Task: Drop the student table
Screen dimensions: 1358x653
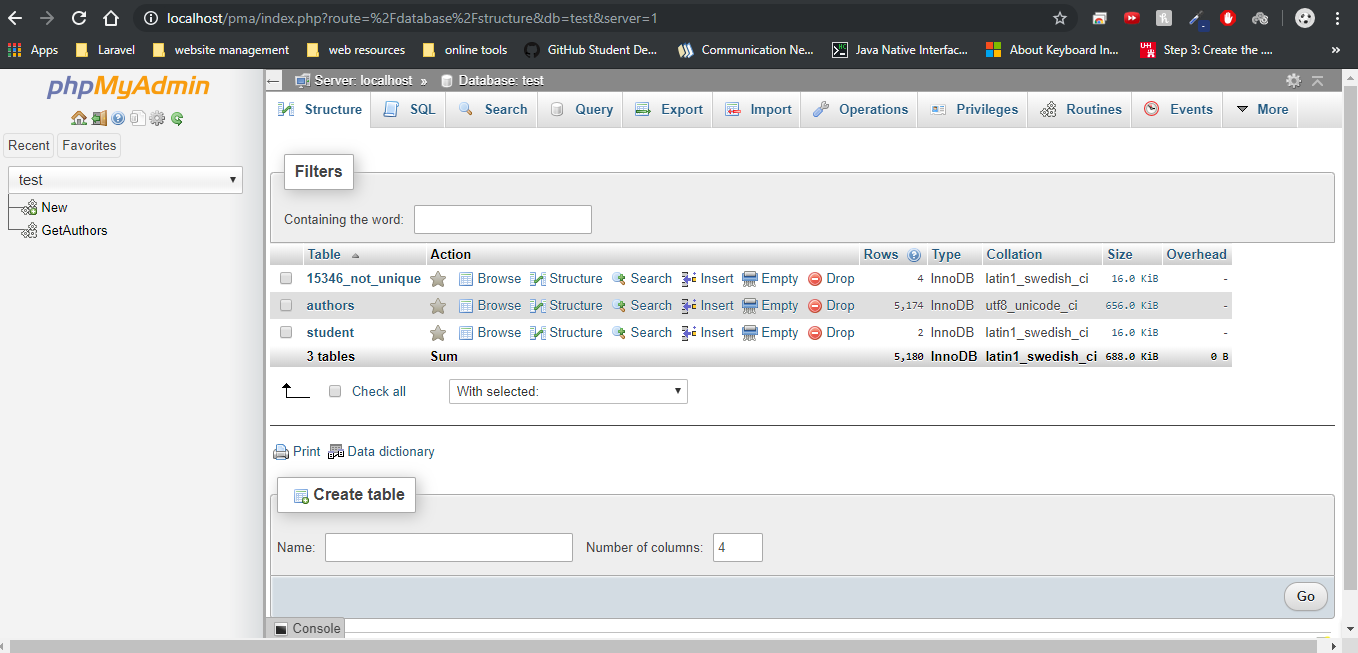Action: point(831,333)
